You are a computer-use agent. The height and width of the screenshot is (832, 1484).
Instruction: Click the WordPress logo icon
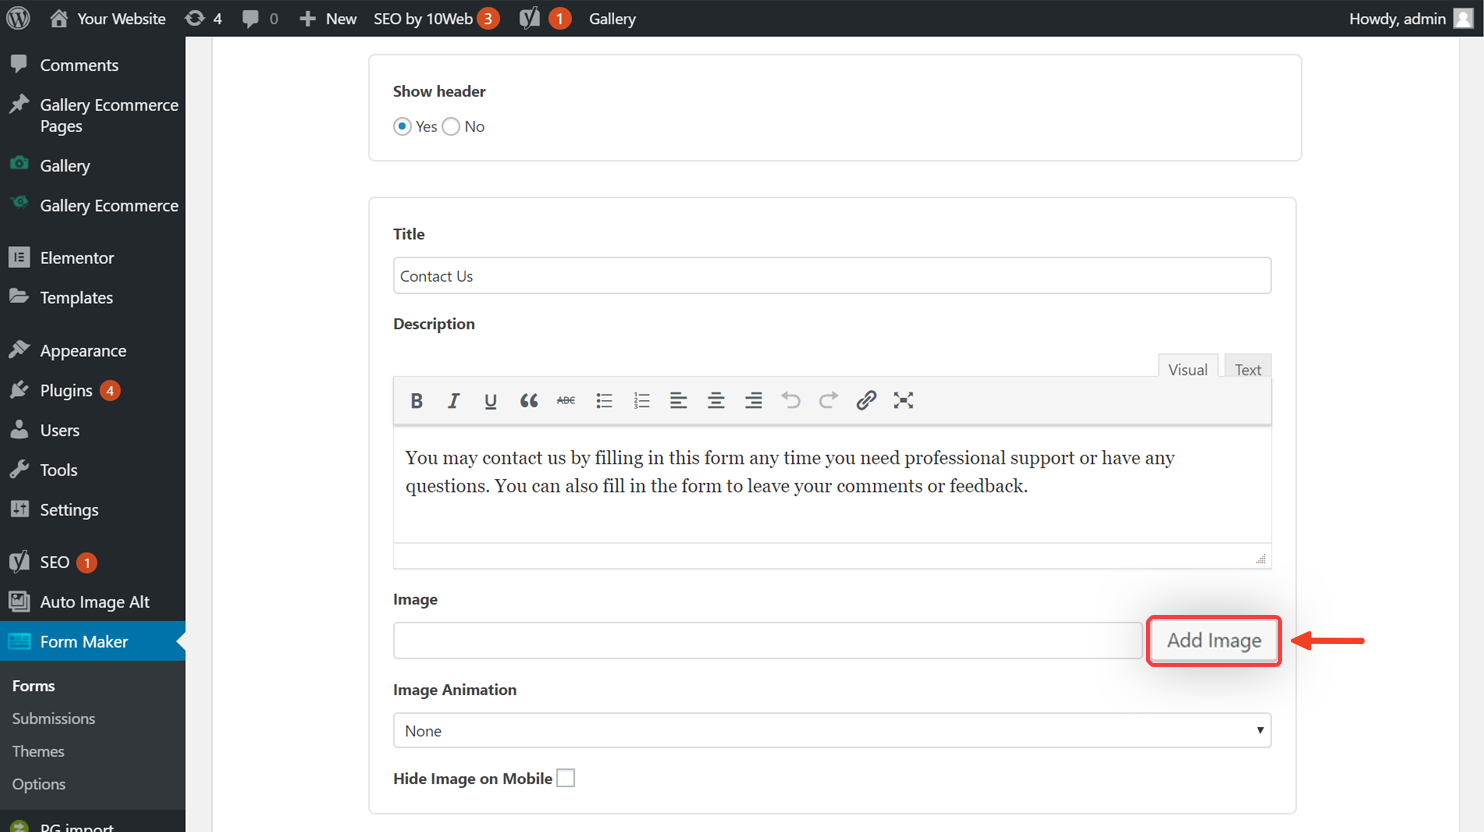tap(18, 18)
